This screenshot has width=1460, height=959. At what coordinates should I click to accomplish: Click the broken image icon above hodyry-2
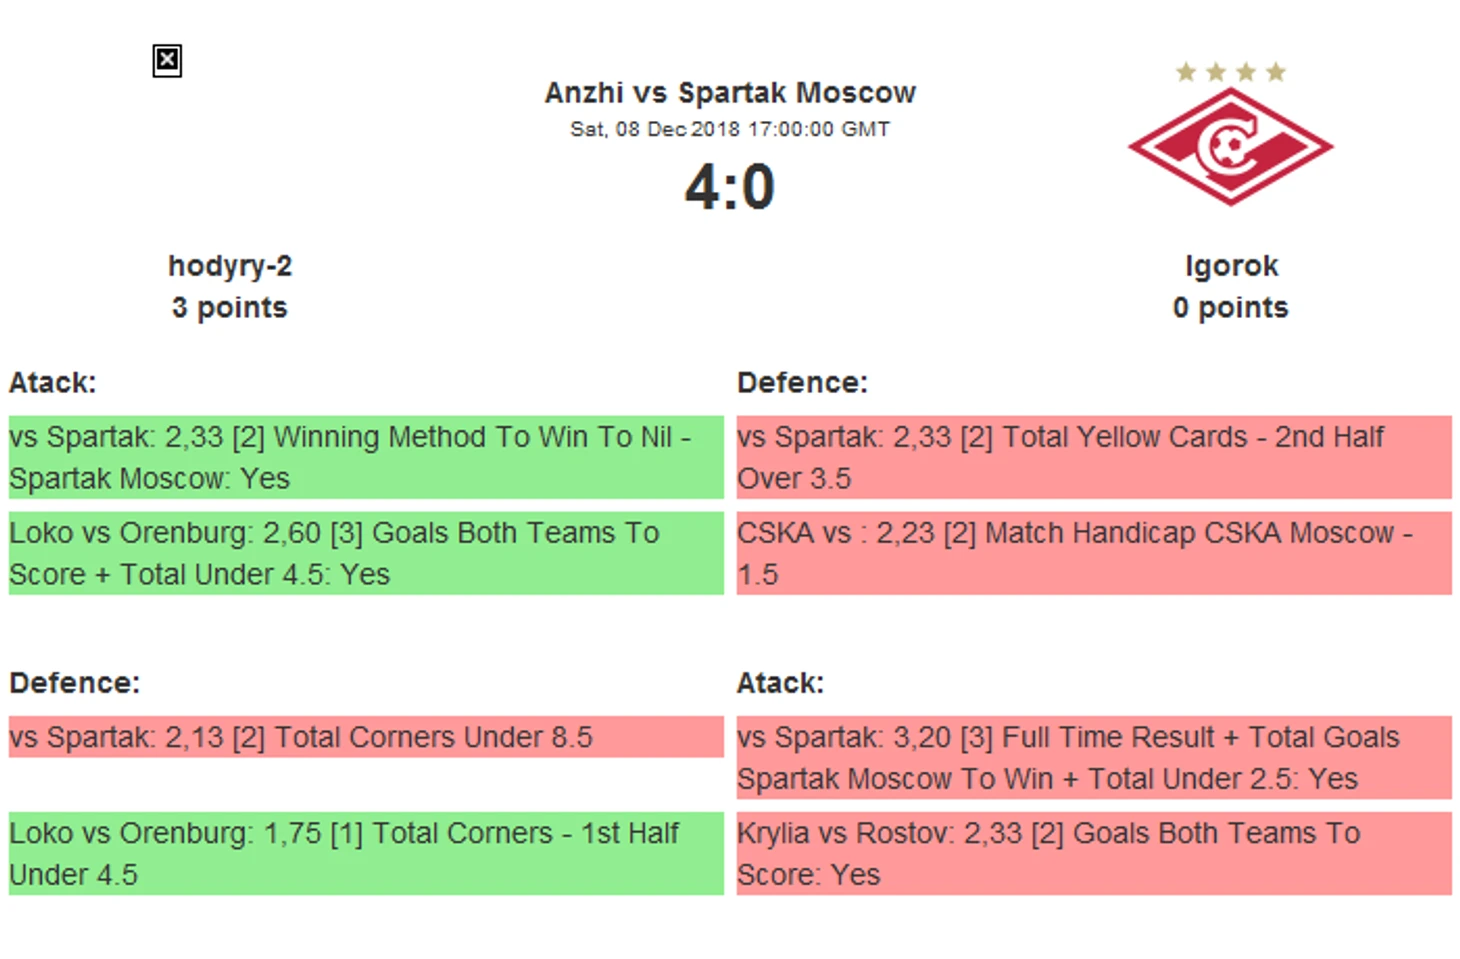pos(167,61)
